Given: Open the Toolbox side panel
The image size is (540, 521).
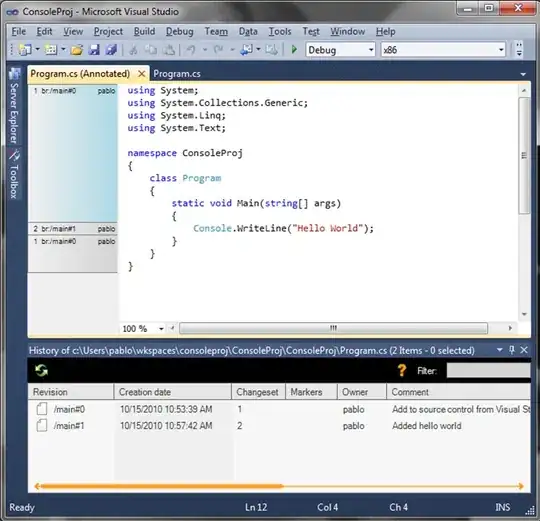Looking at the screenshot, I should pos(14,174).
